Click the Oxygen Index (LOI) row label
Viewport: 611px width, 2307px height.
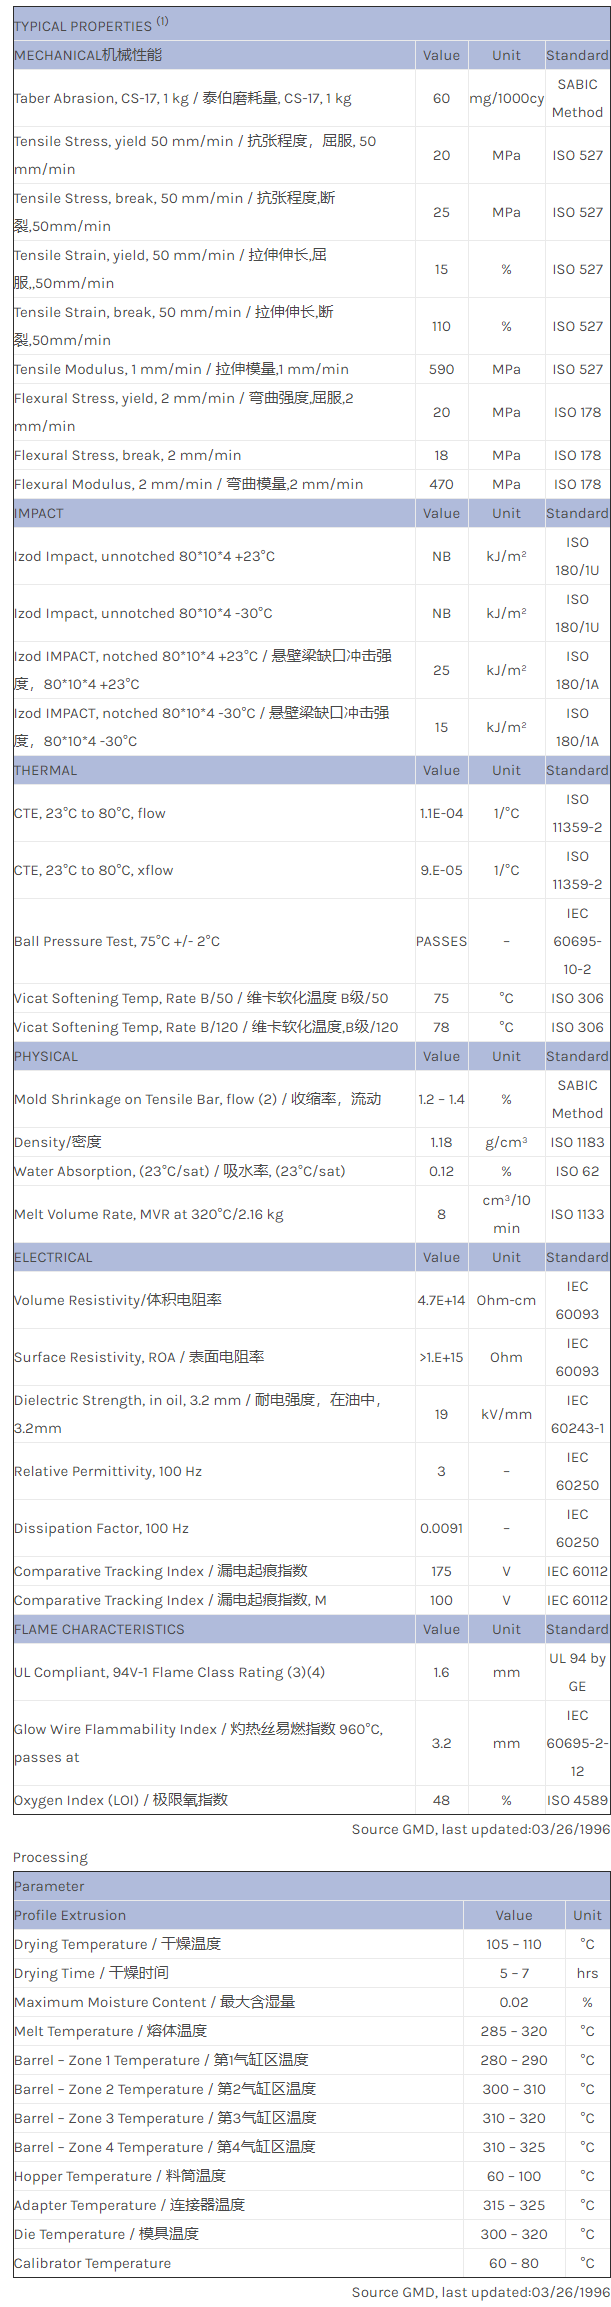(x=121, y=1800)
